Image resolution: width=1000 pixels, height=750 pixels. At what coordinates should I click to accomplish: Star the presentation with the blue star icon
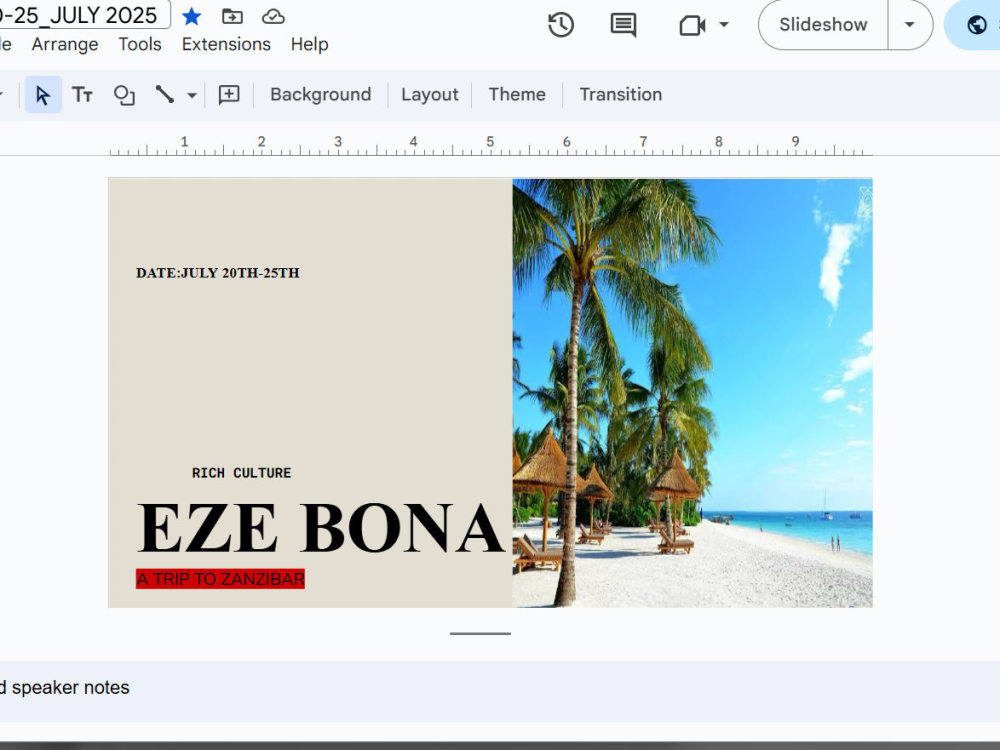pos(191,17)
